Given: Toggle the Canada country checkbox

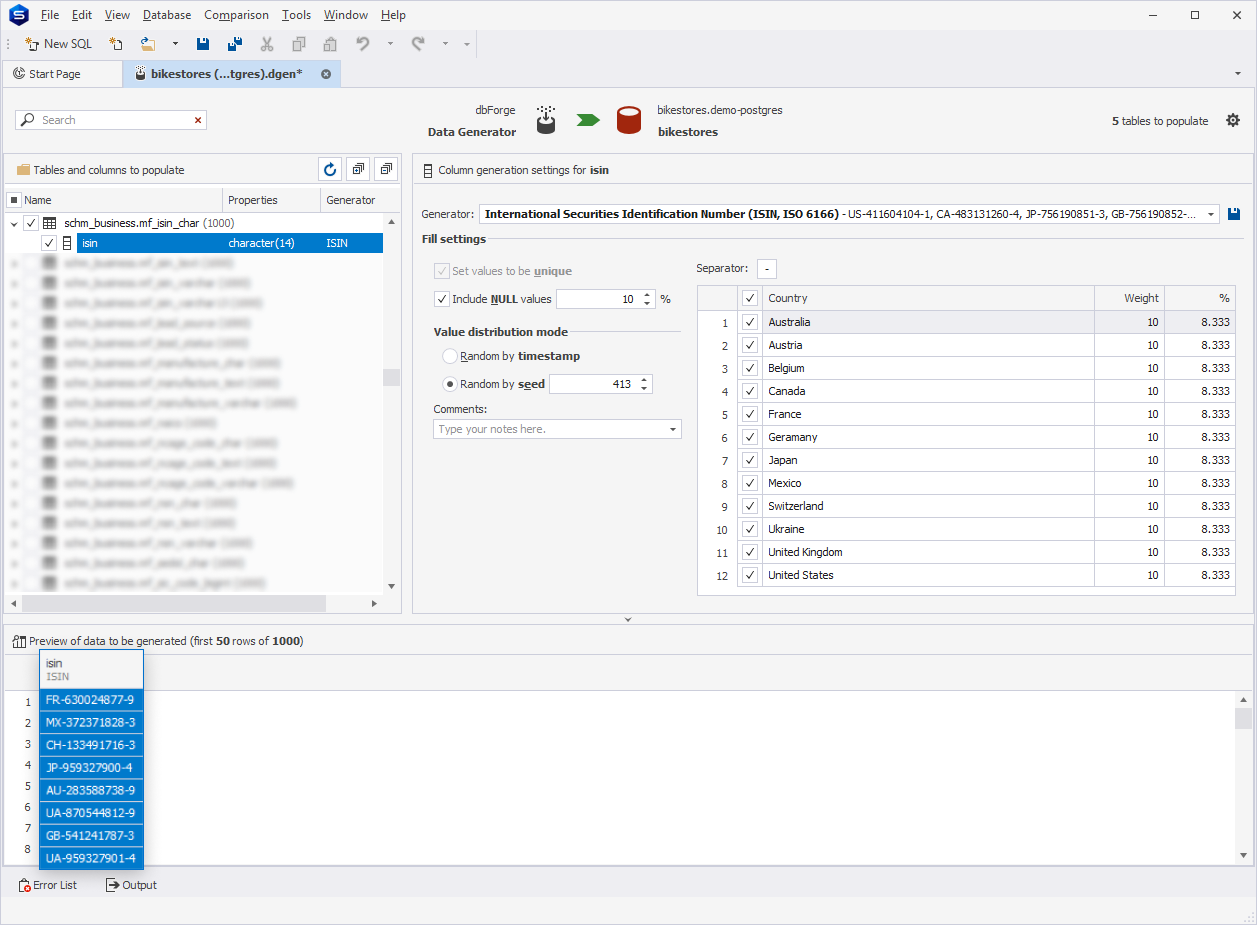Looking at the screenshot, I should pos(750,391).
